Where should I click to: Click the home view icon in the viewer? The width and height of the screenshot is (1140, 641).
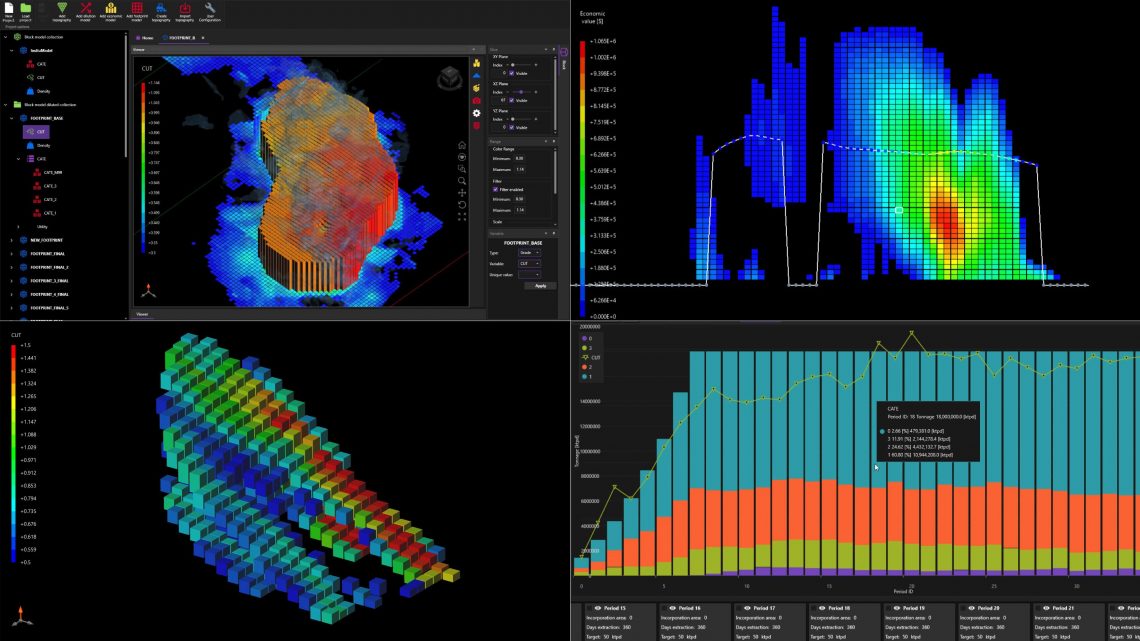tap(460, 145)
